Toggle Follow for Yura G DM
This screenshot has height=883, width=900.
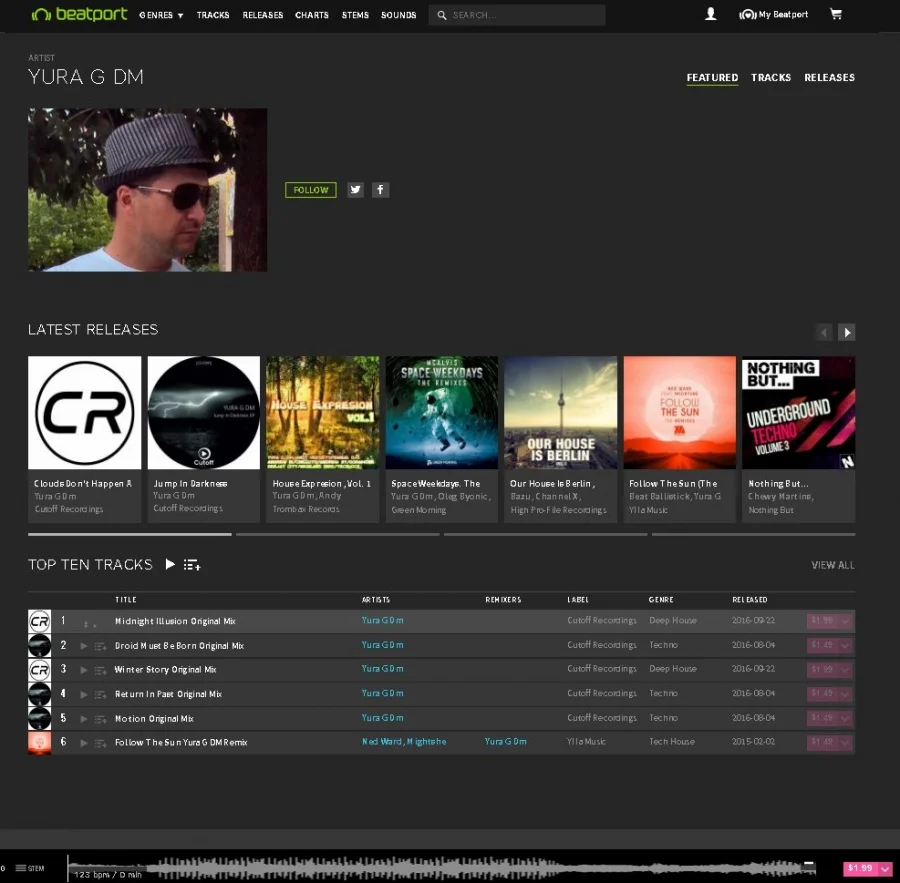tap(310, 190)
